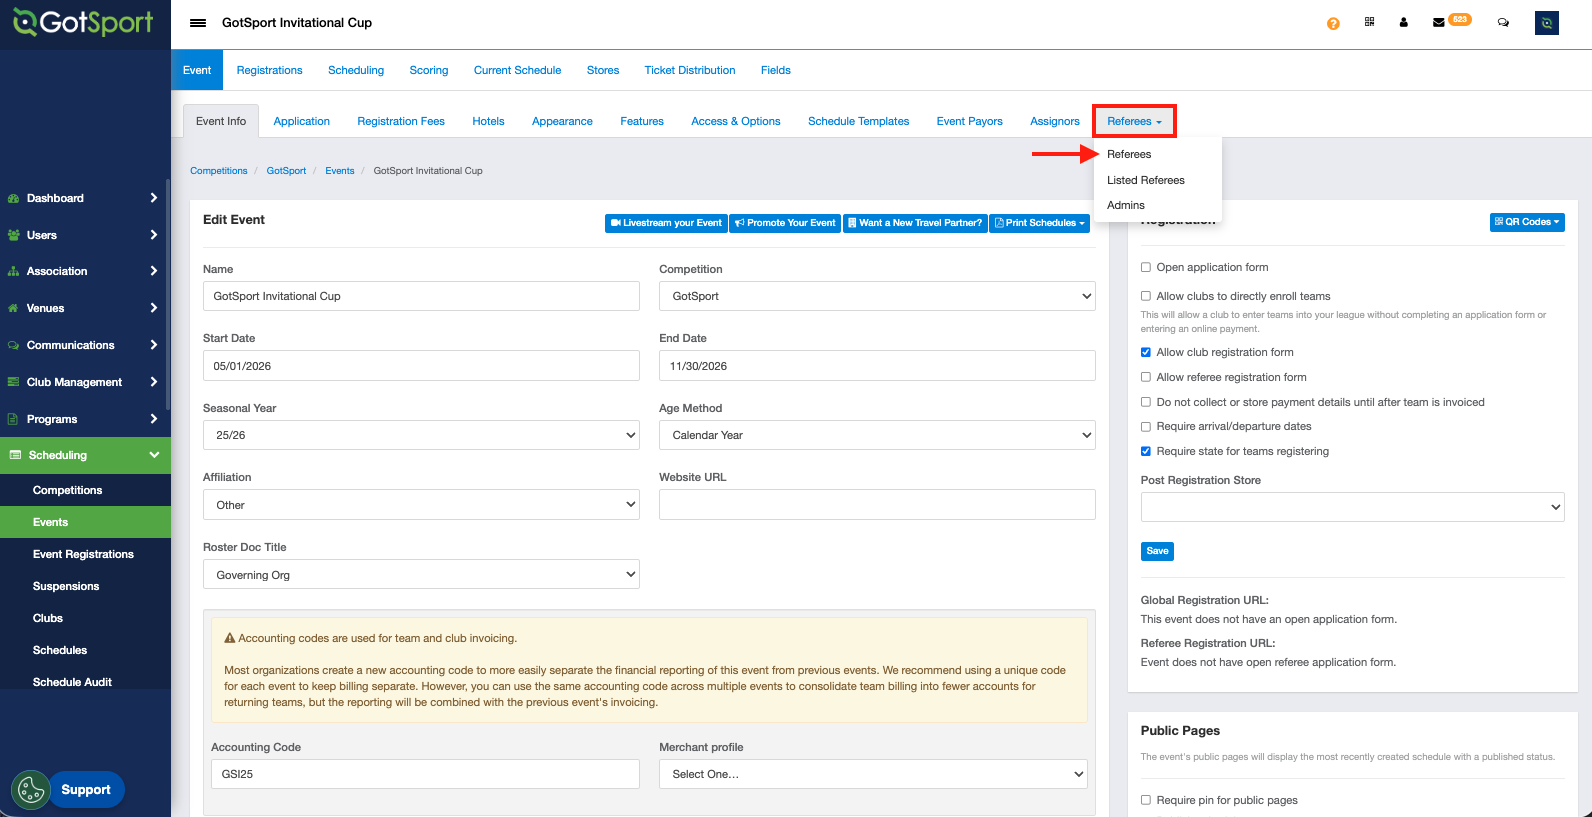Open the chat bubbles icon
The image size is (1592, 817).
1502,22
